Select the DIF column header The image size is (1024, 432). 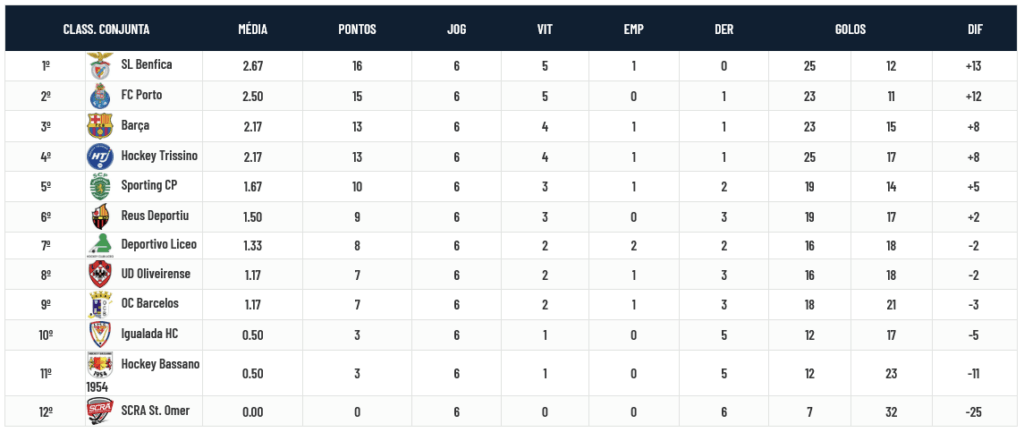pos(974,29)
